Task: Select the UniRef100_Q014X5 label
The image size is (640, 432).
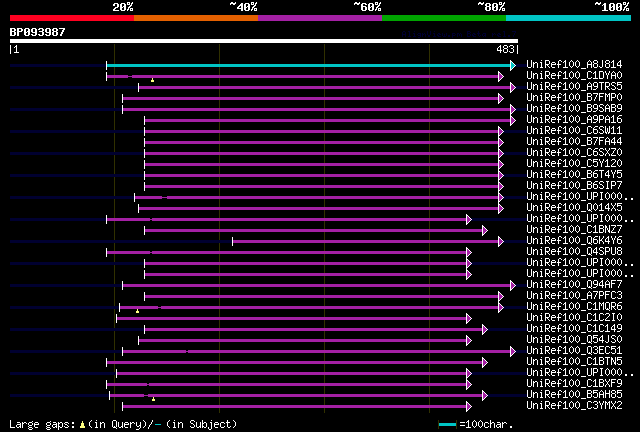Action: coord(574,207)
